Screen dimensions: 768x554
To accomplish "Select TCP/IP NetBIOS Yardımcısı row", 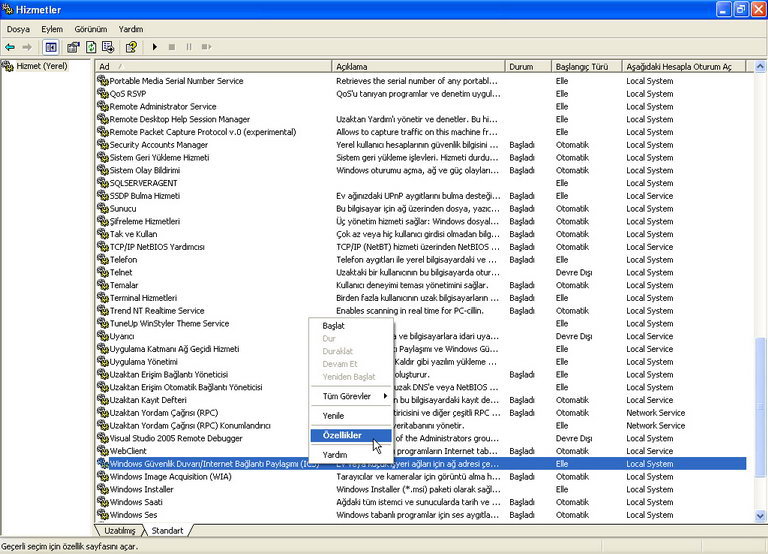I will click(x=421, y=246).
